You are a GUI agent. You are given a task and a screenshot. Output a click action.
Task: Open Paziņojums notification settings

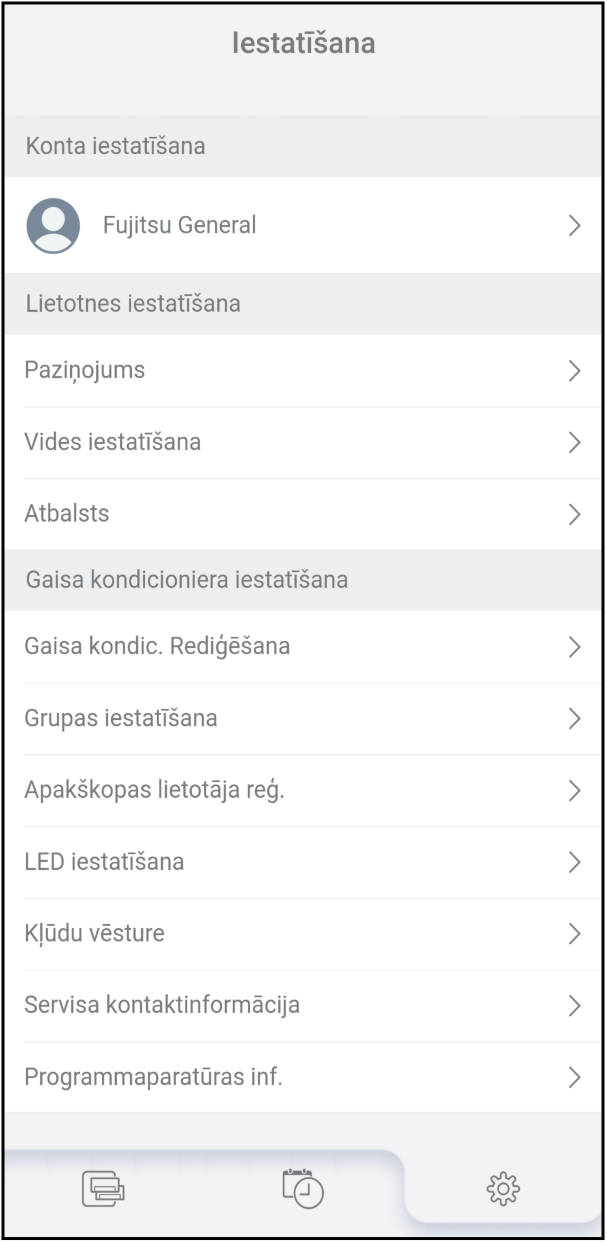pos(85,370)
